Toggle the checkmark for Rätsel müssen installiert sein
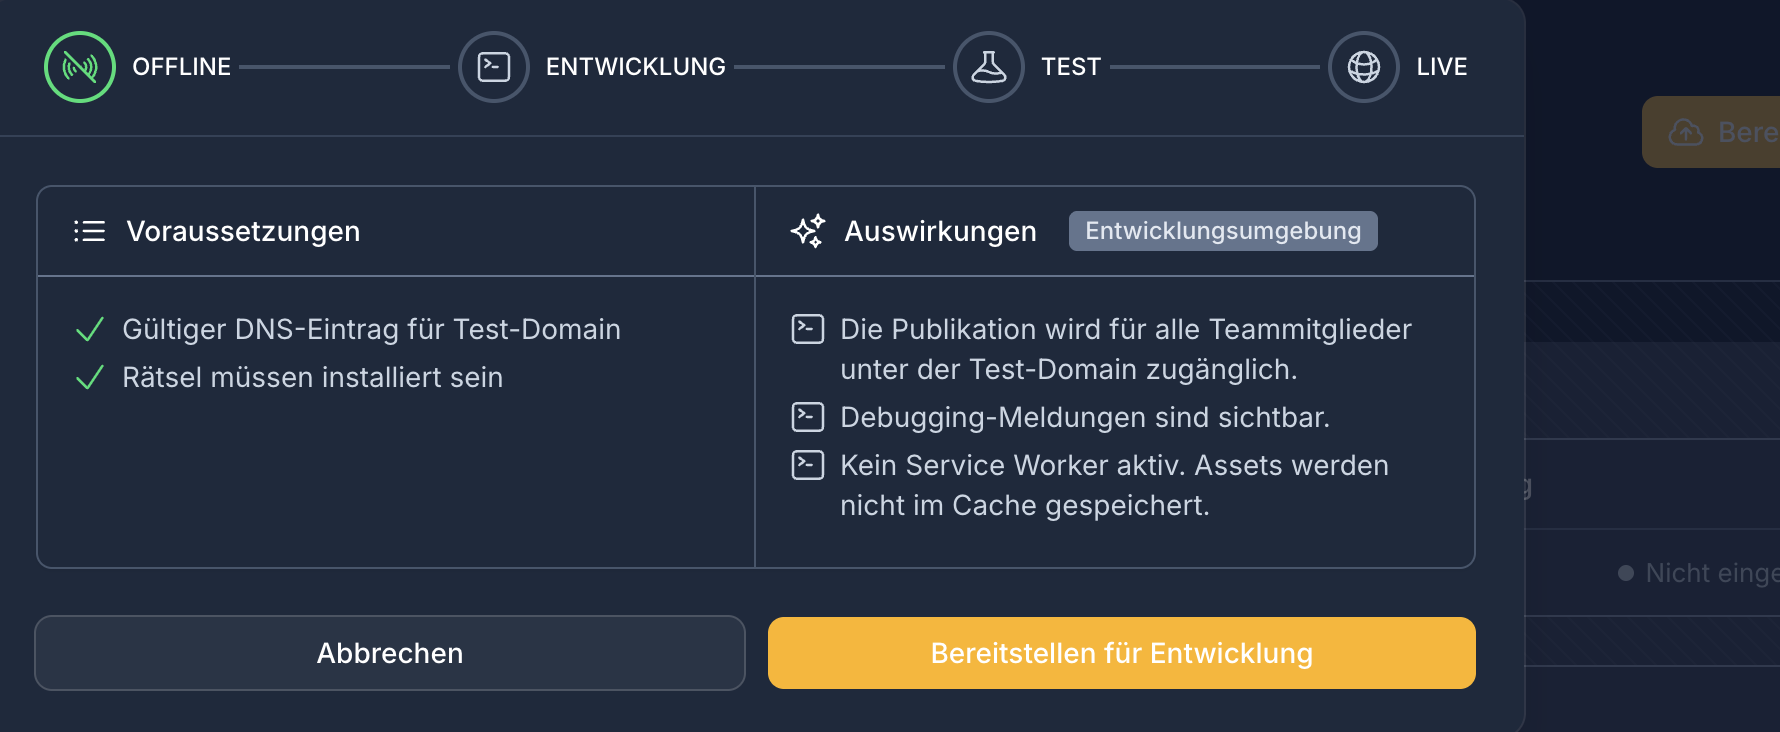This screenshot has height=732, width=1780. 89,378
